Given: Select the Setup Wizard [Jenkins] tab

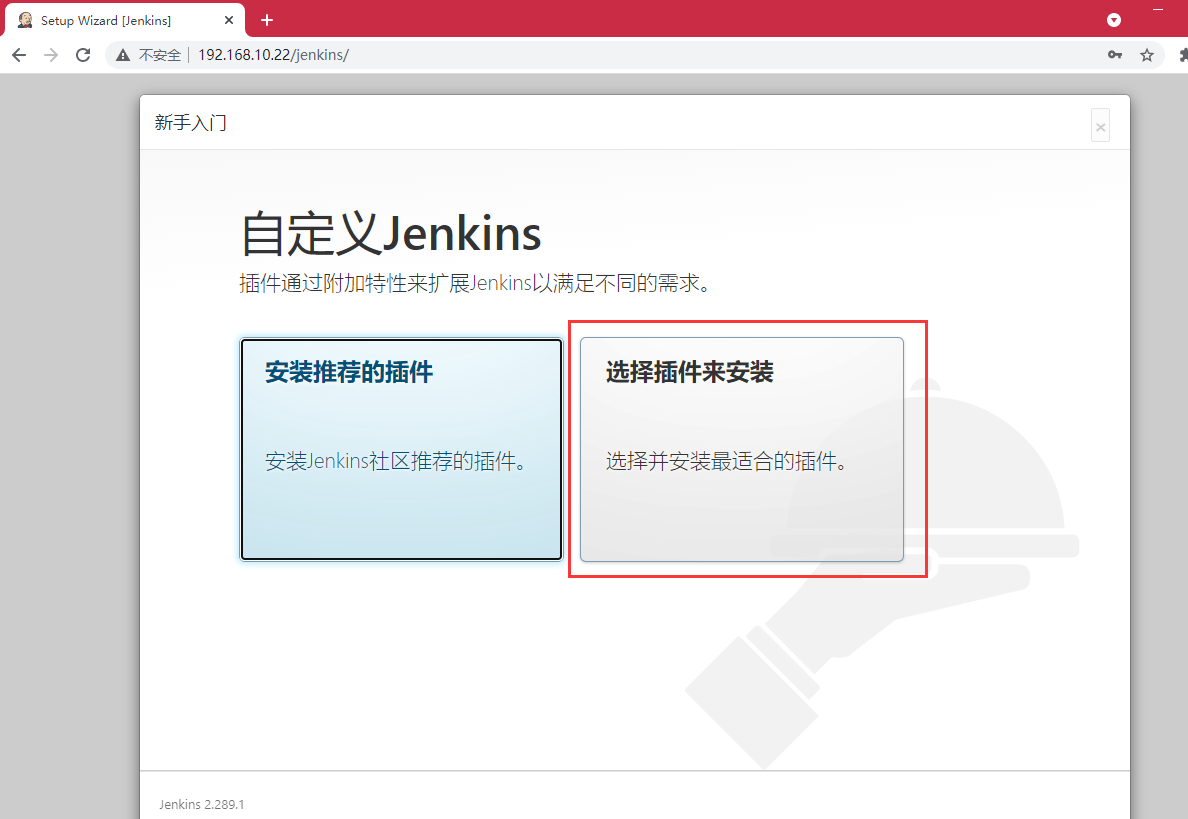Looking at the screenshot, I should 124,20.
